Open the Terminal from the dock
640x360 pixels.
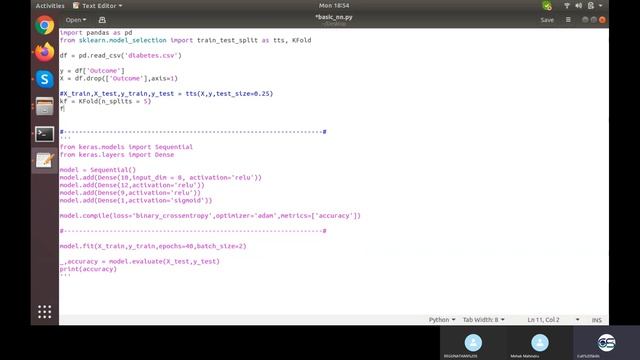pos(44,134)
